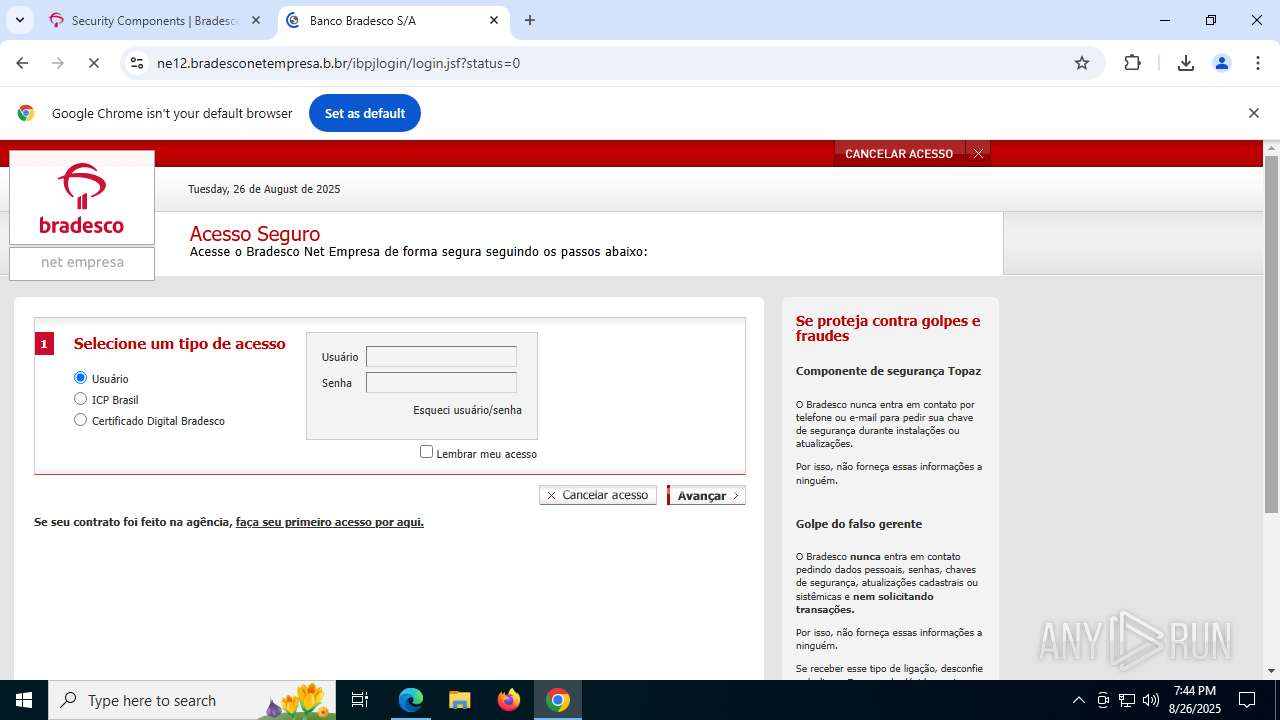Close the Security Components tab
1280x720 pixels.
pos(255,20)
